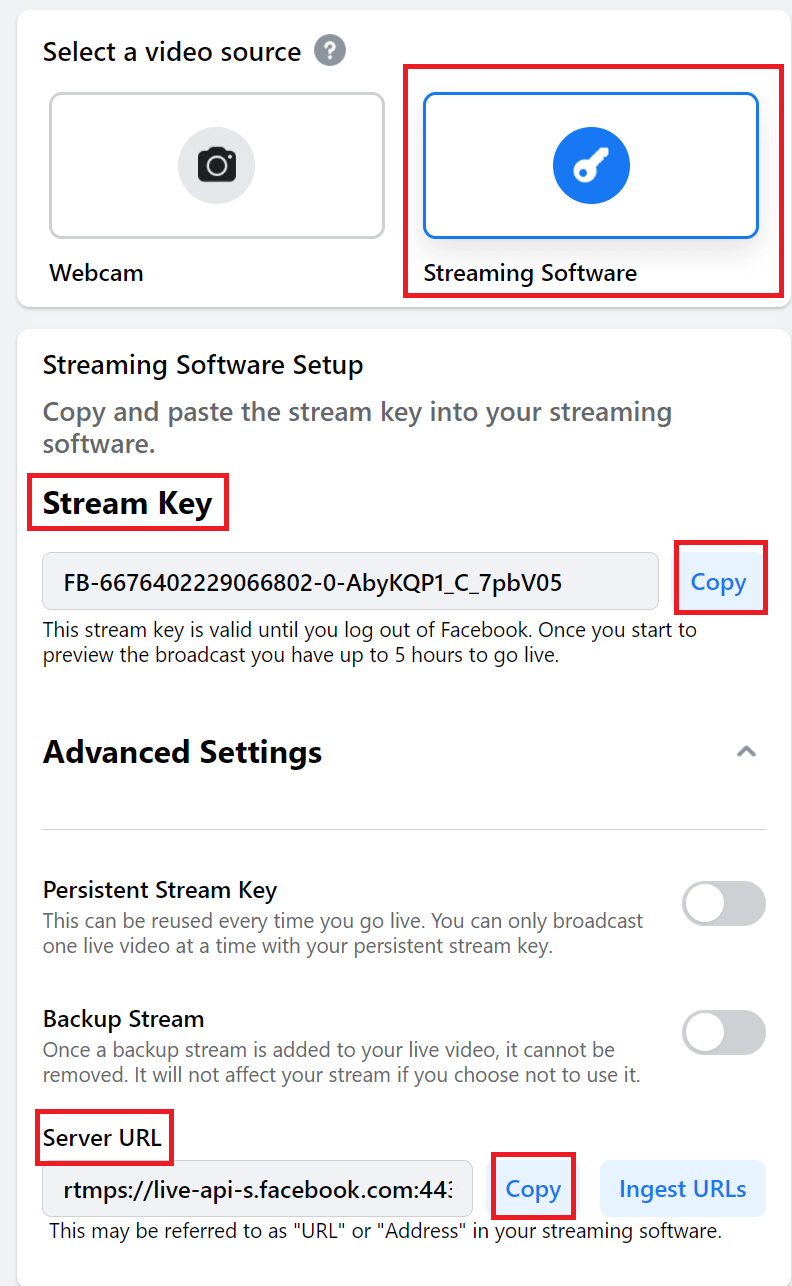Click the Webcam label text
Viewport: 792px width, 1286px height.
click(96, 273)
